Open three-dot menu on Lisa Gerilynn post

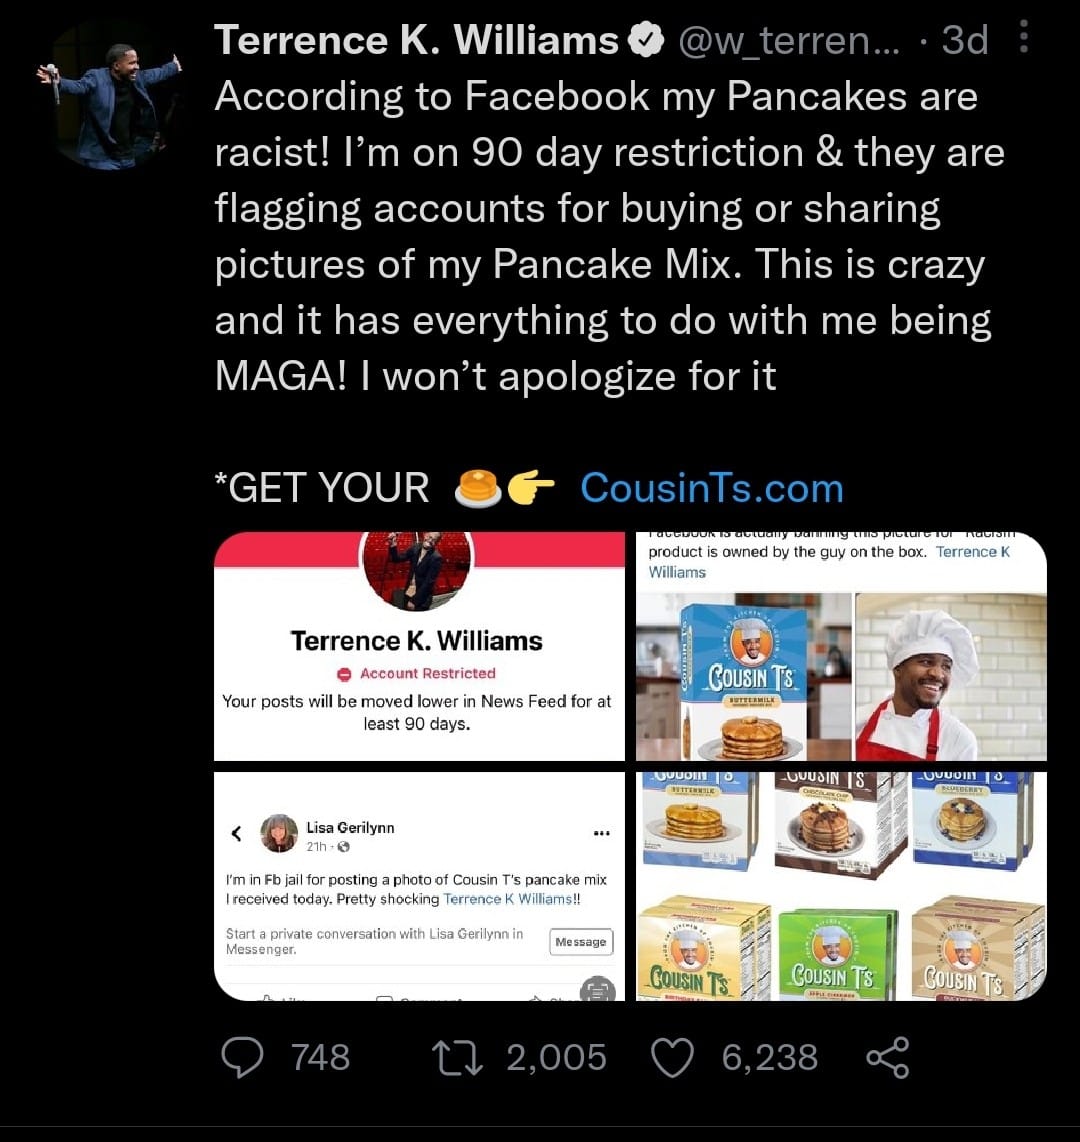click(x=601, y=832)
